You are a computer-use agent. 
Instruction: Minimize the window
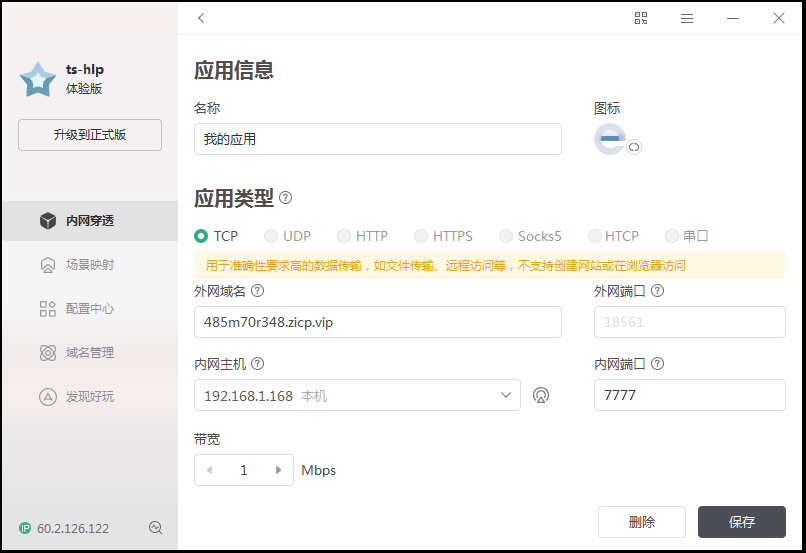click(x=733, y=19)
